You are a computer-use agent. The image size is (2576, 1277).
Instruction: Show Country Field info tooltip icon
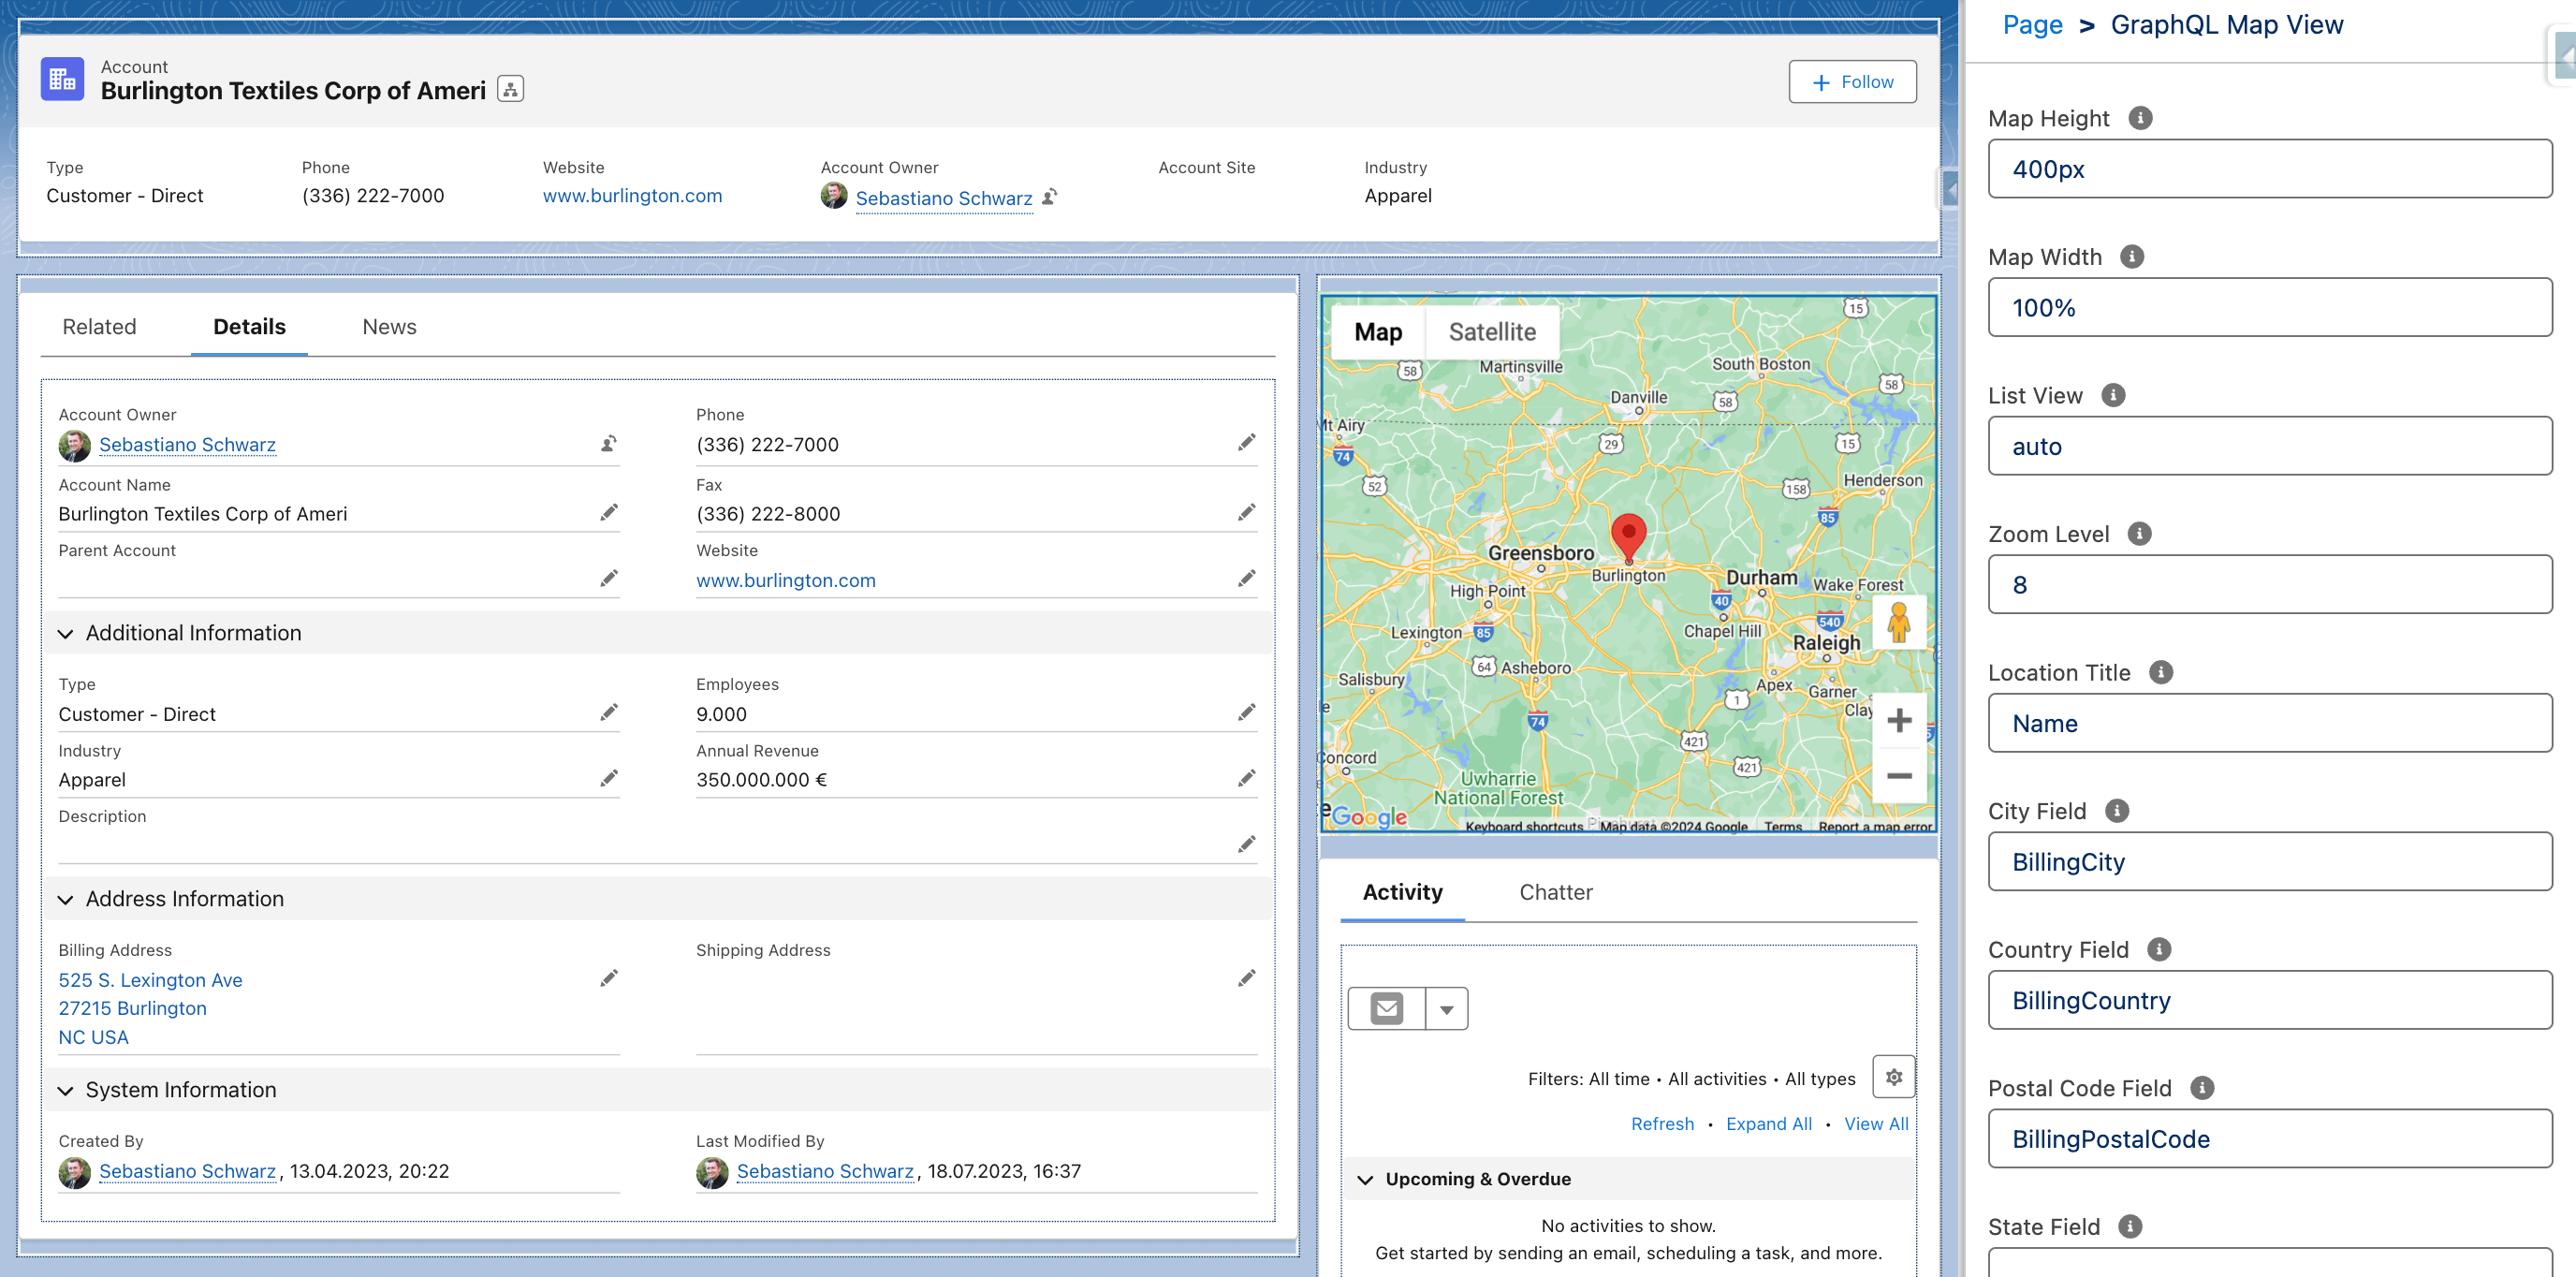click(2158, 949)
